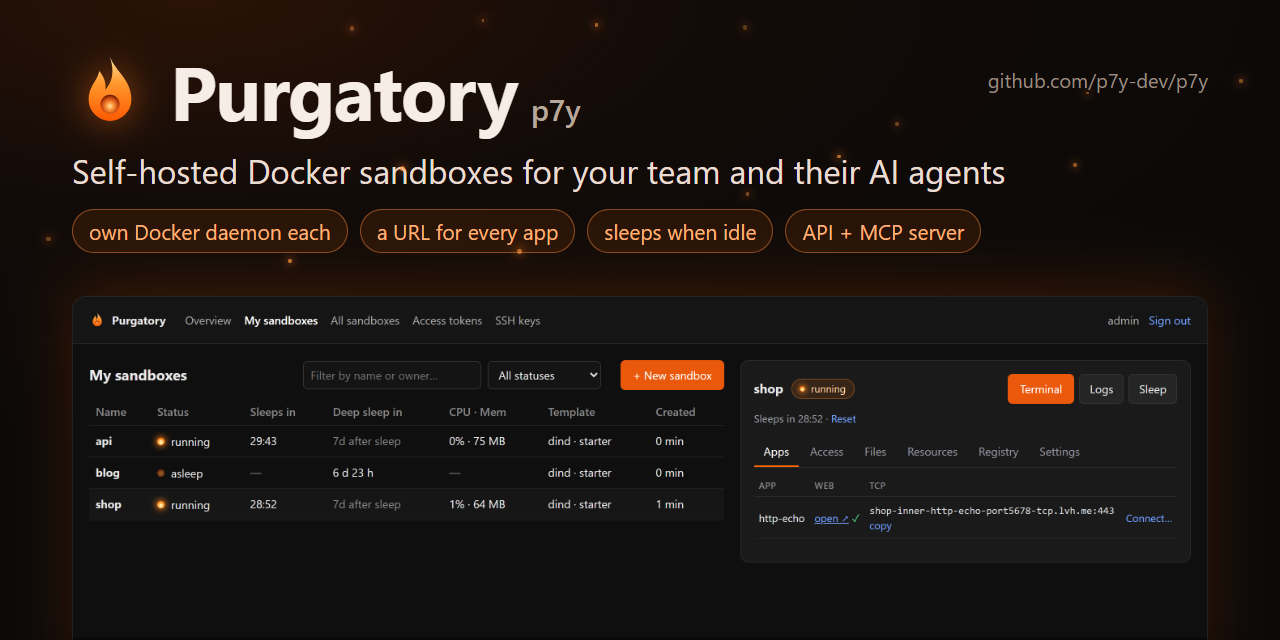
Task: Switch to the Access tab
Action: point(827,452)
